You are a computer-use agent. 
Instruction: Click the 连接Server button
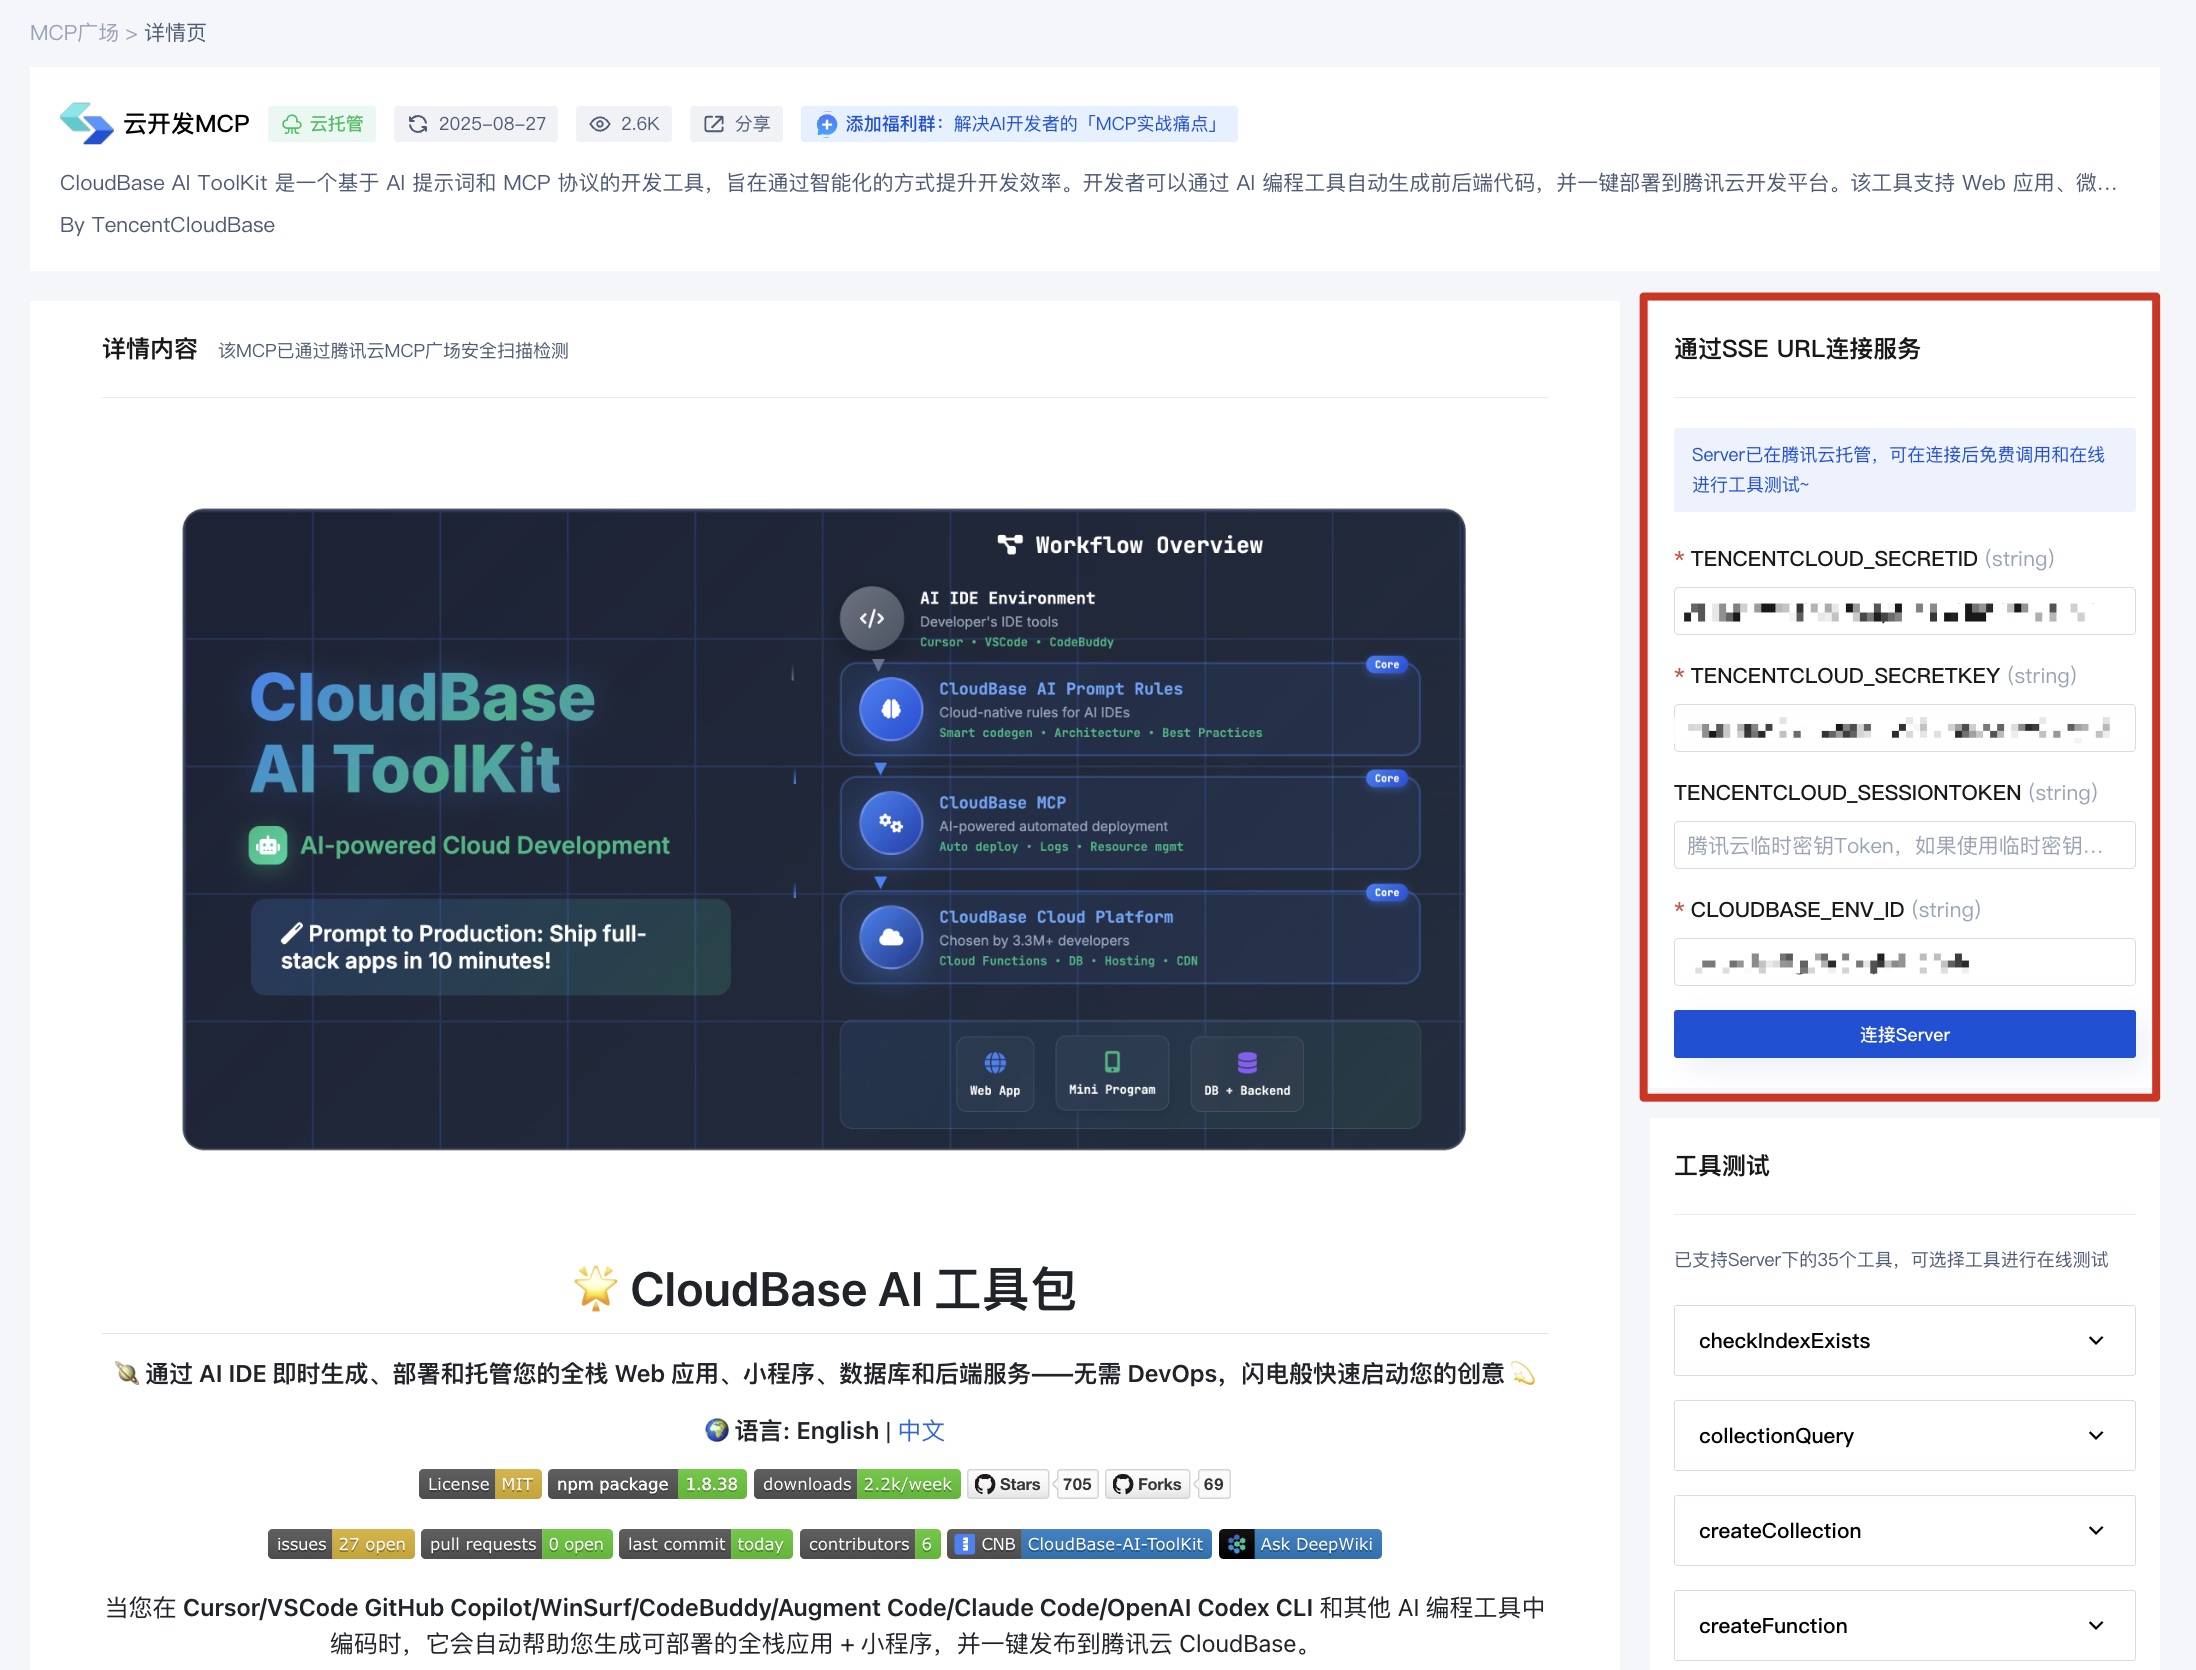(x=1904, y=1034)
